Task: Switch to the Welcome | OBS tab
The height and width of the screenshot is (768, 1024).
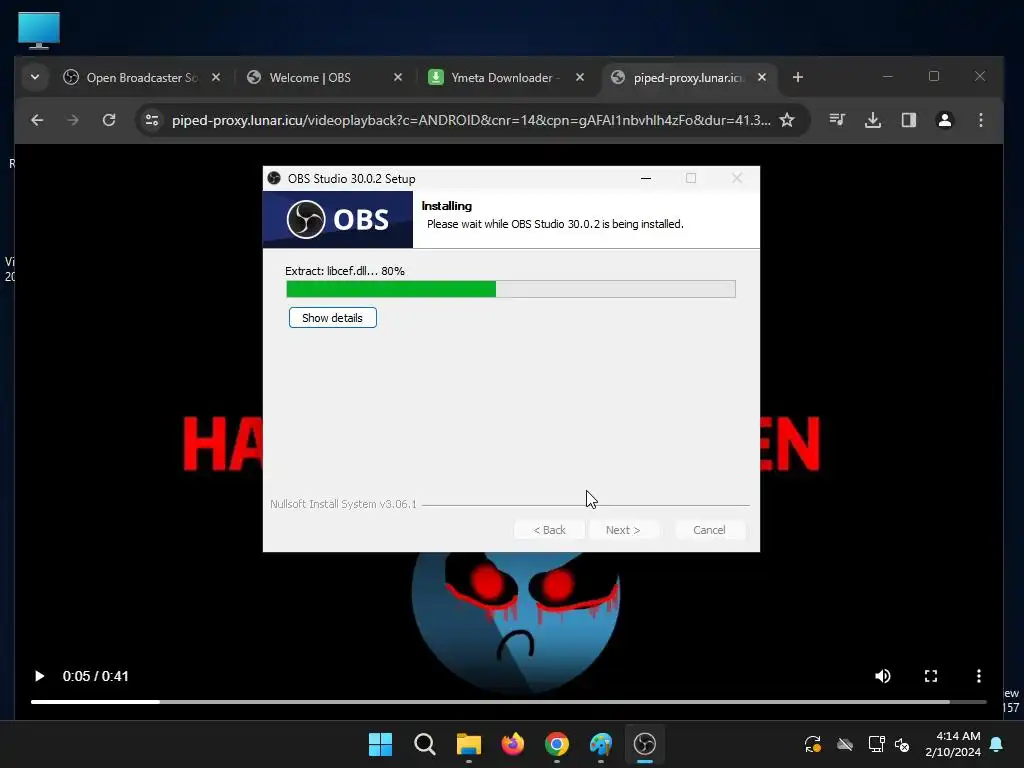Action: [325, 77]
